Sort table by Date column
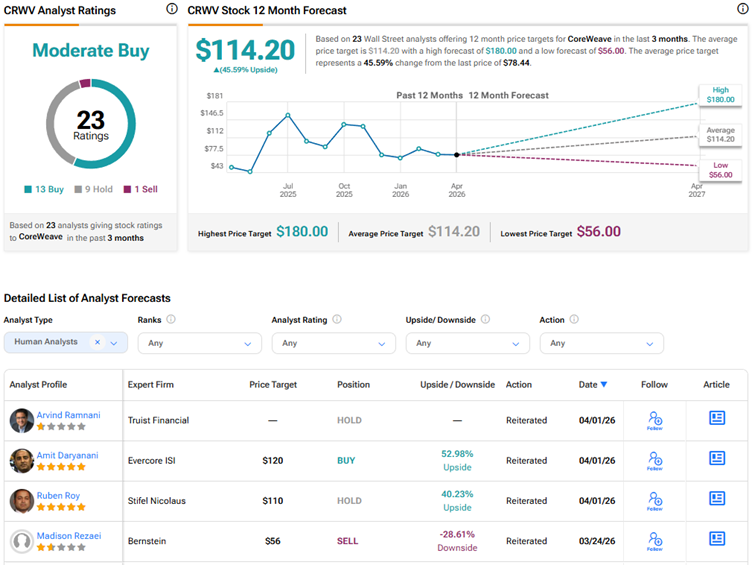 [593, 384]
